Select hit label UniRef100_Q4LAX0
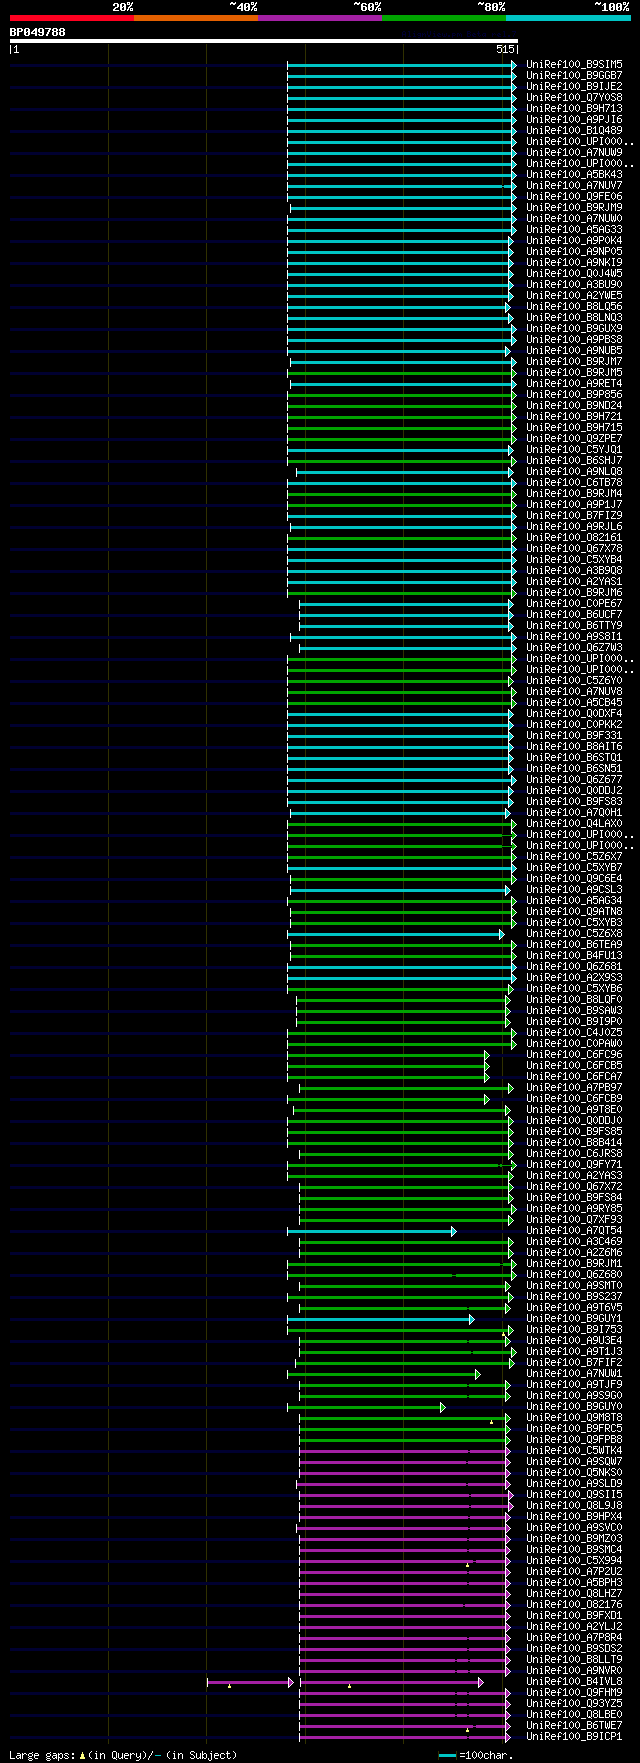The width and height of the screenshot is (640, 1763). tap(574, 823)
